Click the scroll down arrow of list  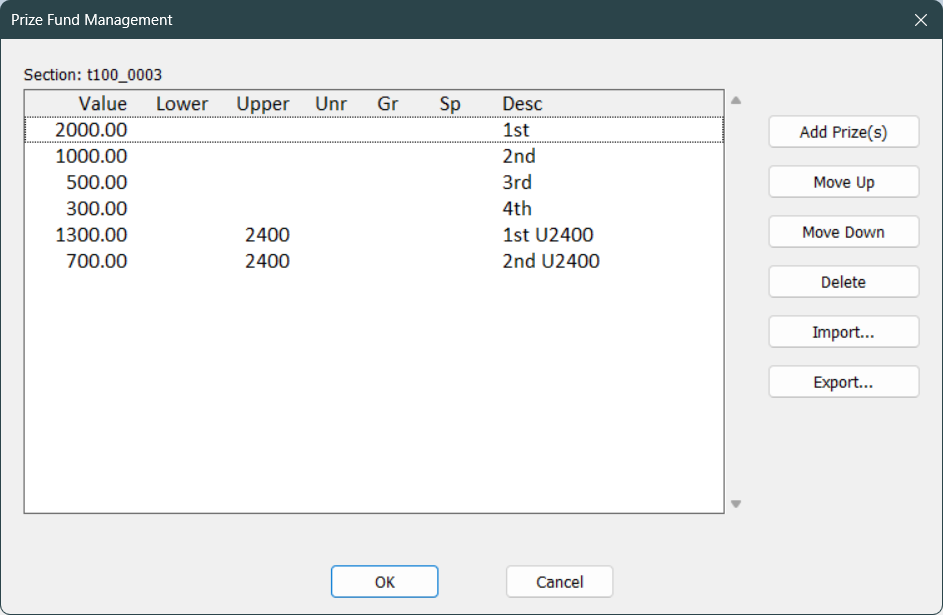pos(736,504)
